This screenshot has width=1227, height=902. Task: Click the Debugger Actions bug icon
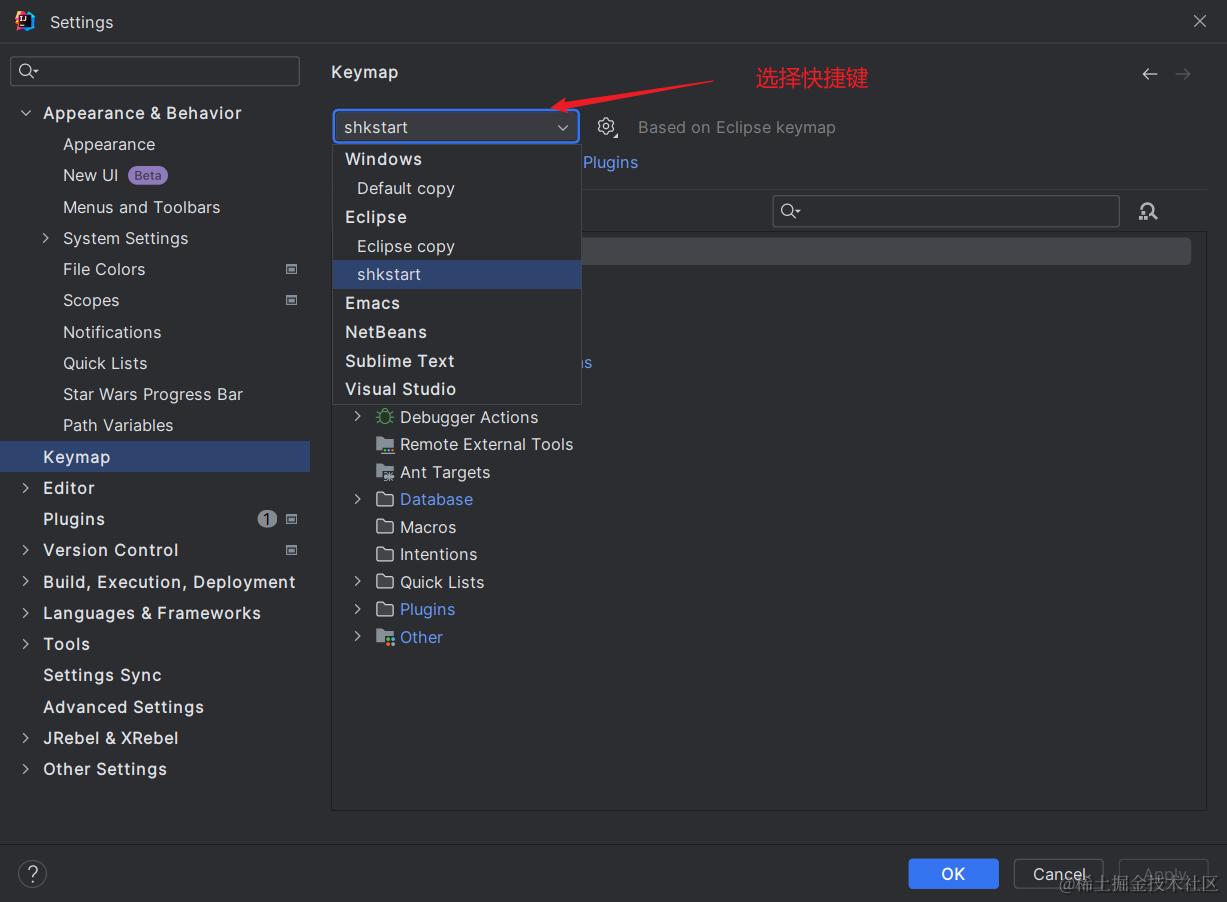(x=385, y=417)
